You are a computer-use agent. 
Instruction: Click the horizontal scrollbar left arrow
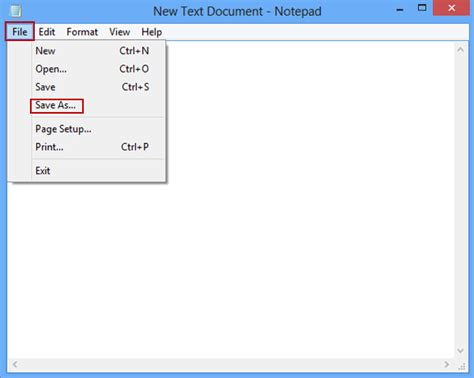pyautogui.click(x=15, y=365)
